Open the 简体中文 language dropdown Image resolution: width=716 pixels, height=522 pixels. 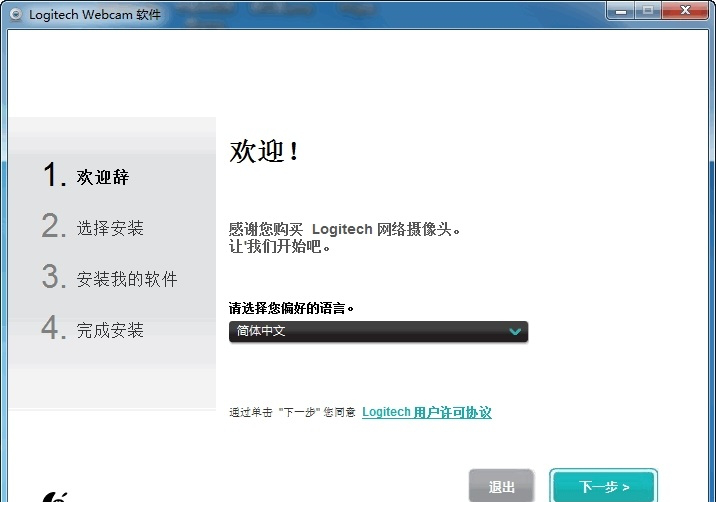[x=377, y=331]
